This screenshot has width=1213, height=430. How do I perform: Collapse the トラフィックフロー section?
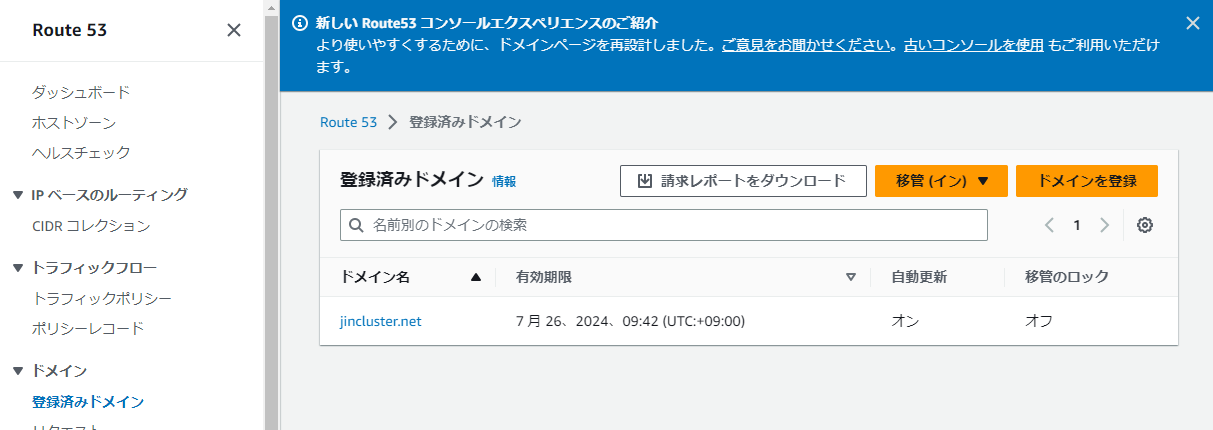click(18, 268)
